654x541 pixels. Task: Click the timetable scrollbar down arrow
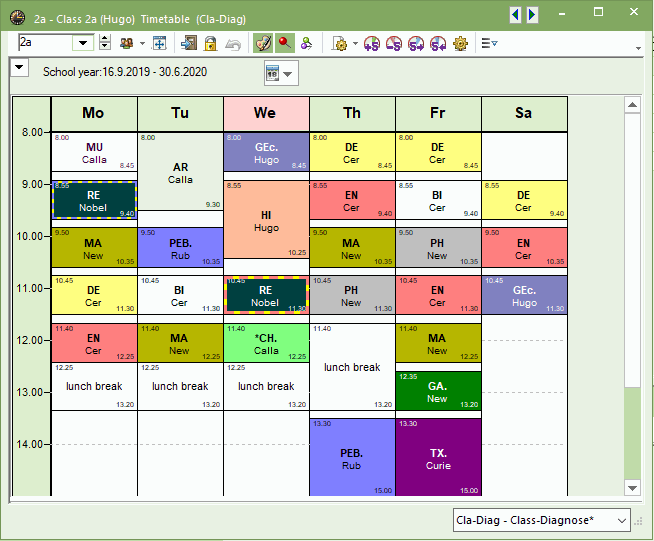(632, 488)
